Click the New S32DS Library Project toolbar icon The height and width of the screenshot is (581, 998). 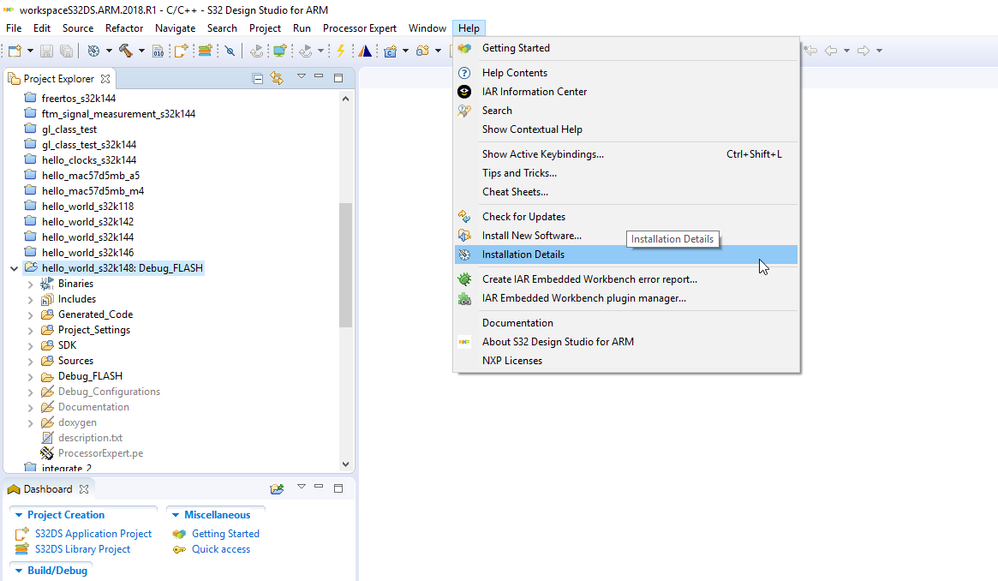click(x=205, y=51)
